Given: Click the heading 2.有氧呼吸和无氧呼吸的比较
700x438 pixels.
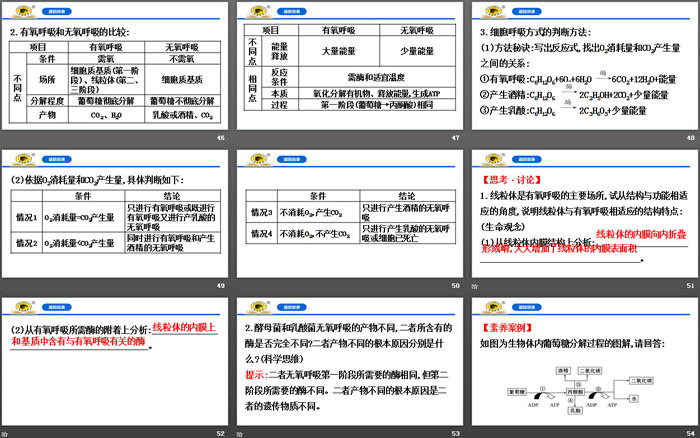Looking at the screenshot, I should (x=70, y=32).
